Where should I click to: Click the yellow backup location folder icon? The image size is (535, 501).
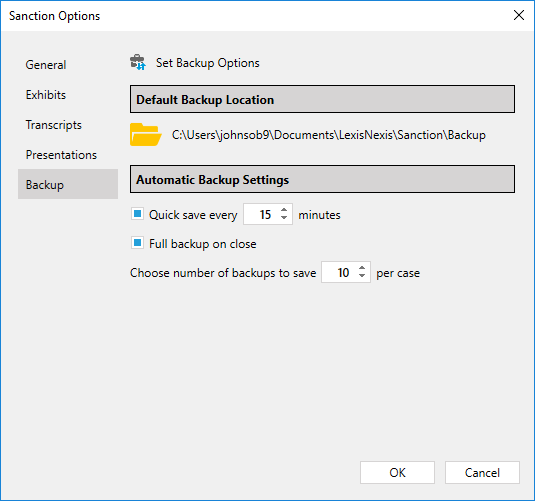(146, 135)
